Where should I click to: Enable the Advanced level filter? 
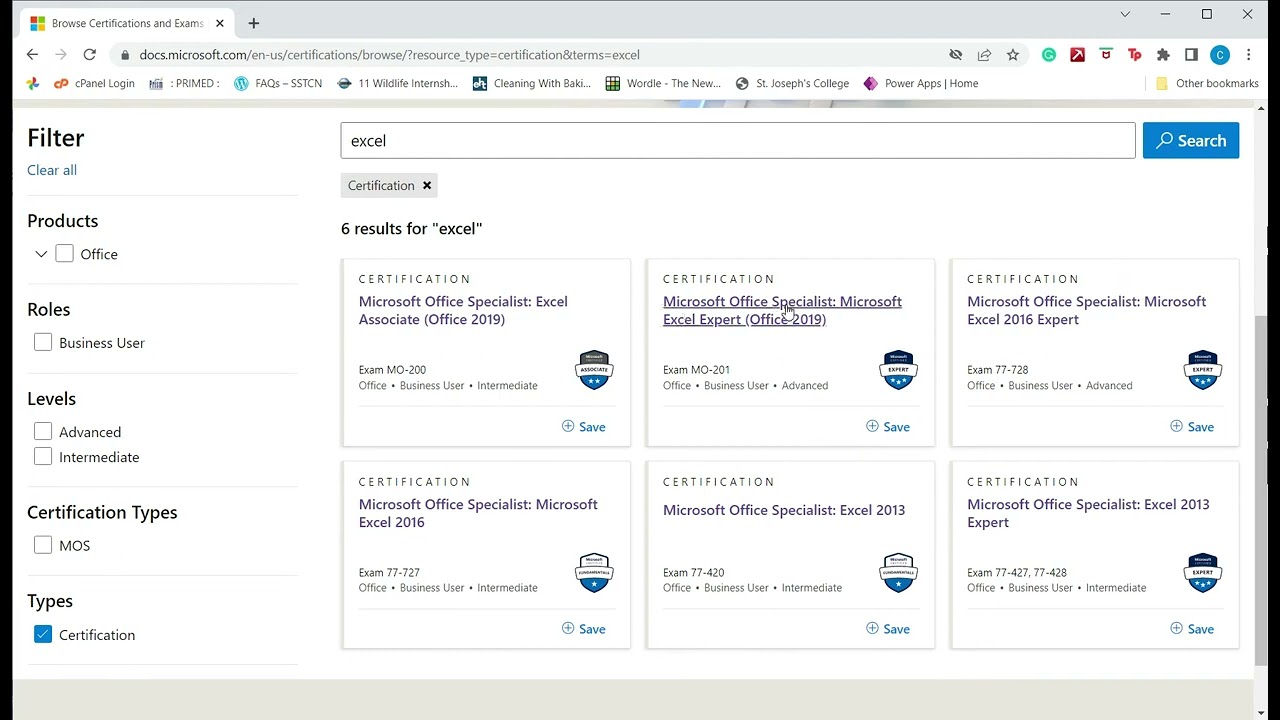pos(43,432)
